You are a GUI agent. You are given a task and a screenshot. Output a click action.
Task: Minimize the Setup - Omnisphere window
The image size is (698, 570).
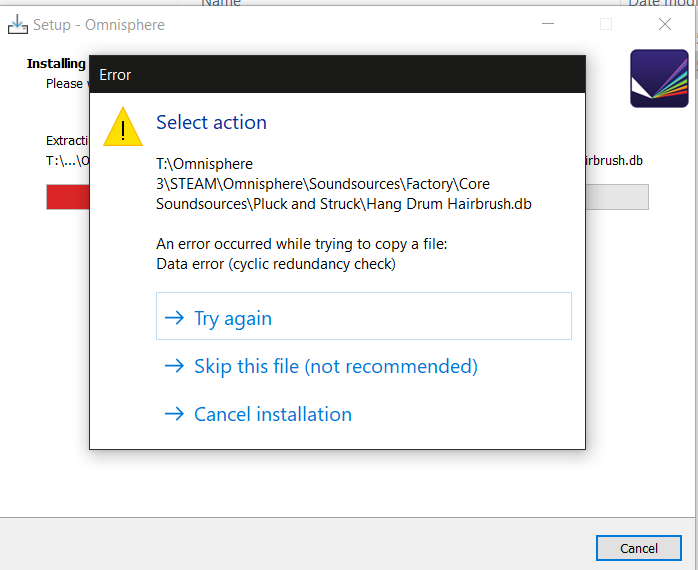(548, 24)
